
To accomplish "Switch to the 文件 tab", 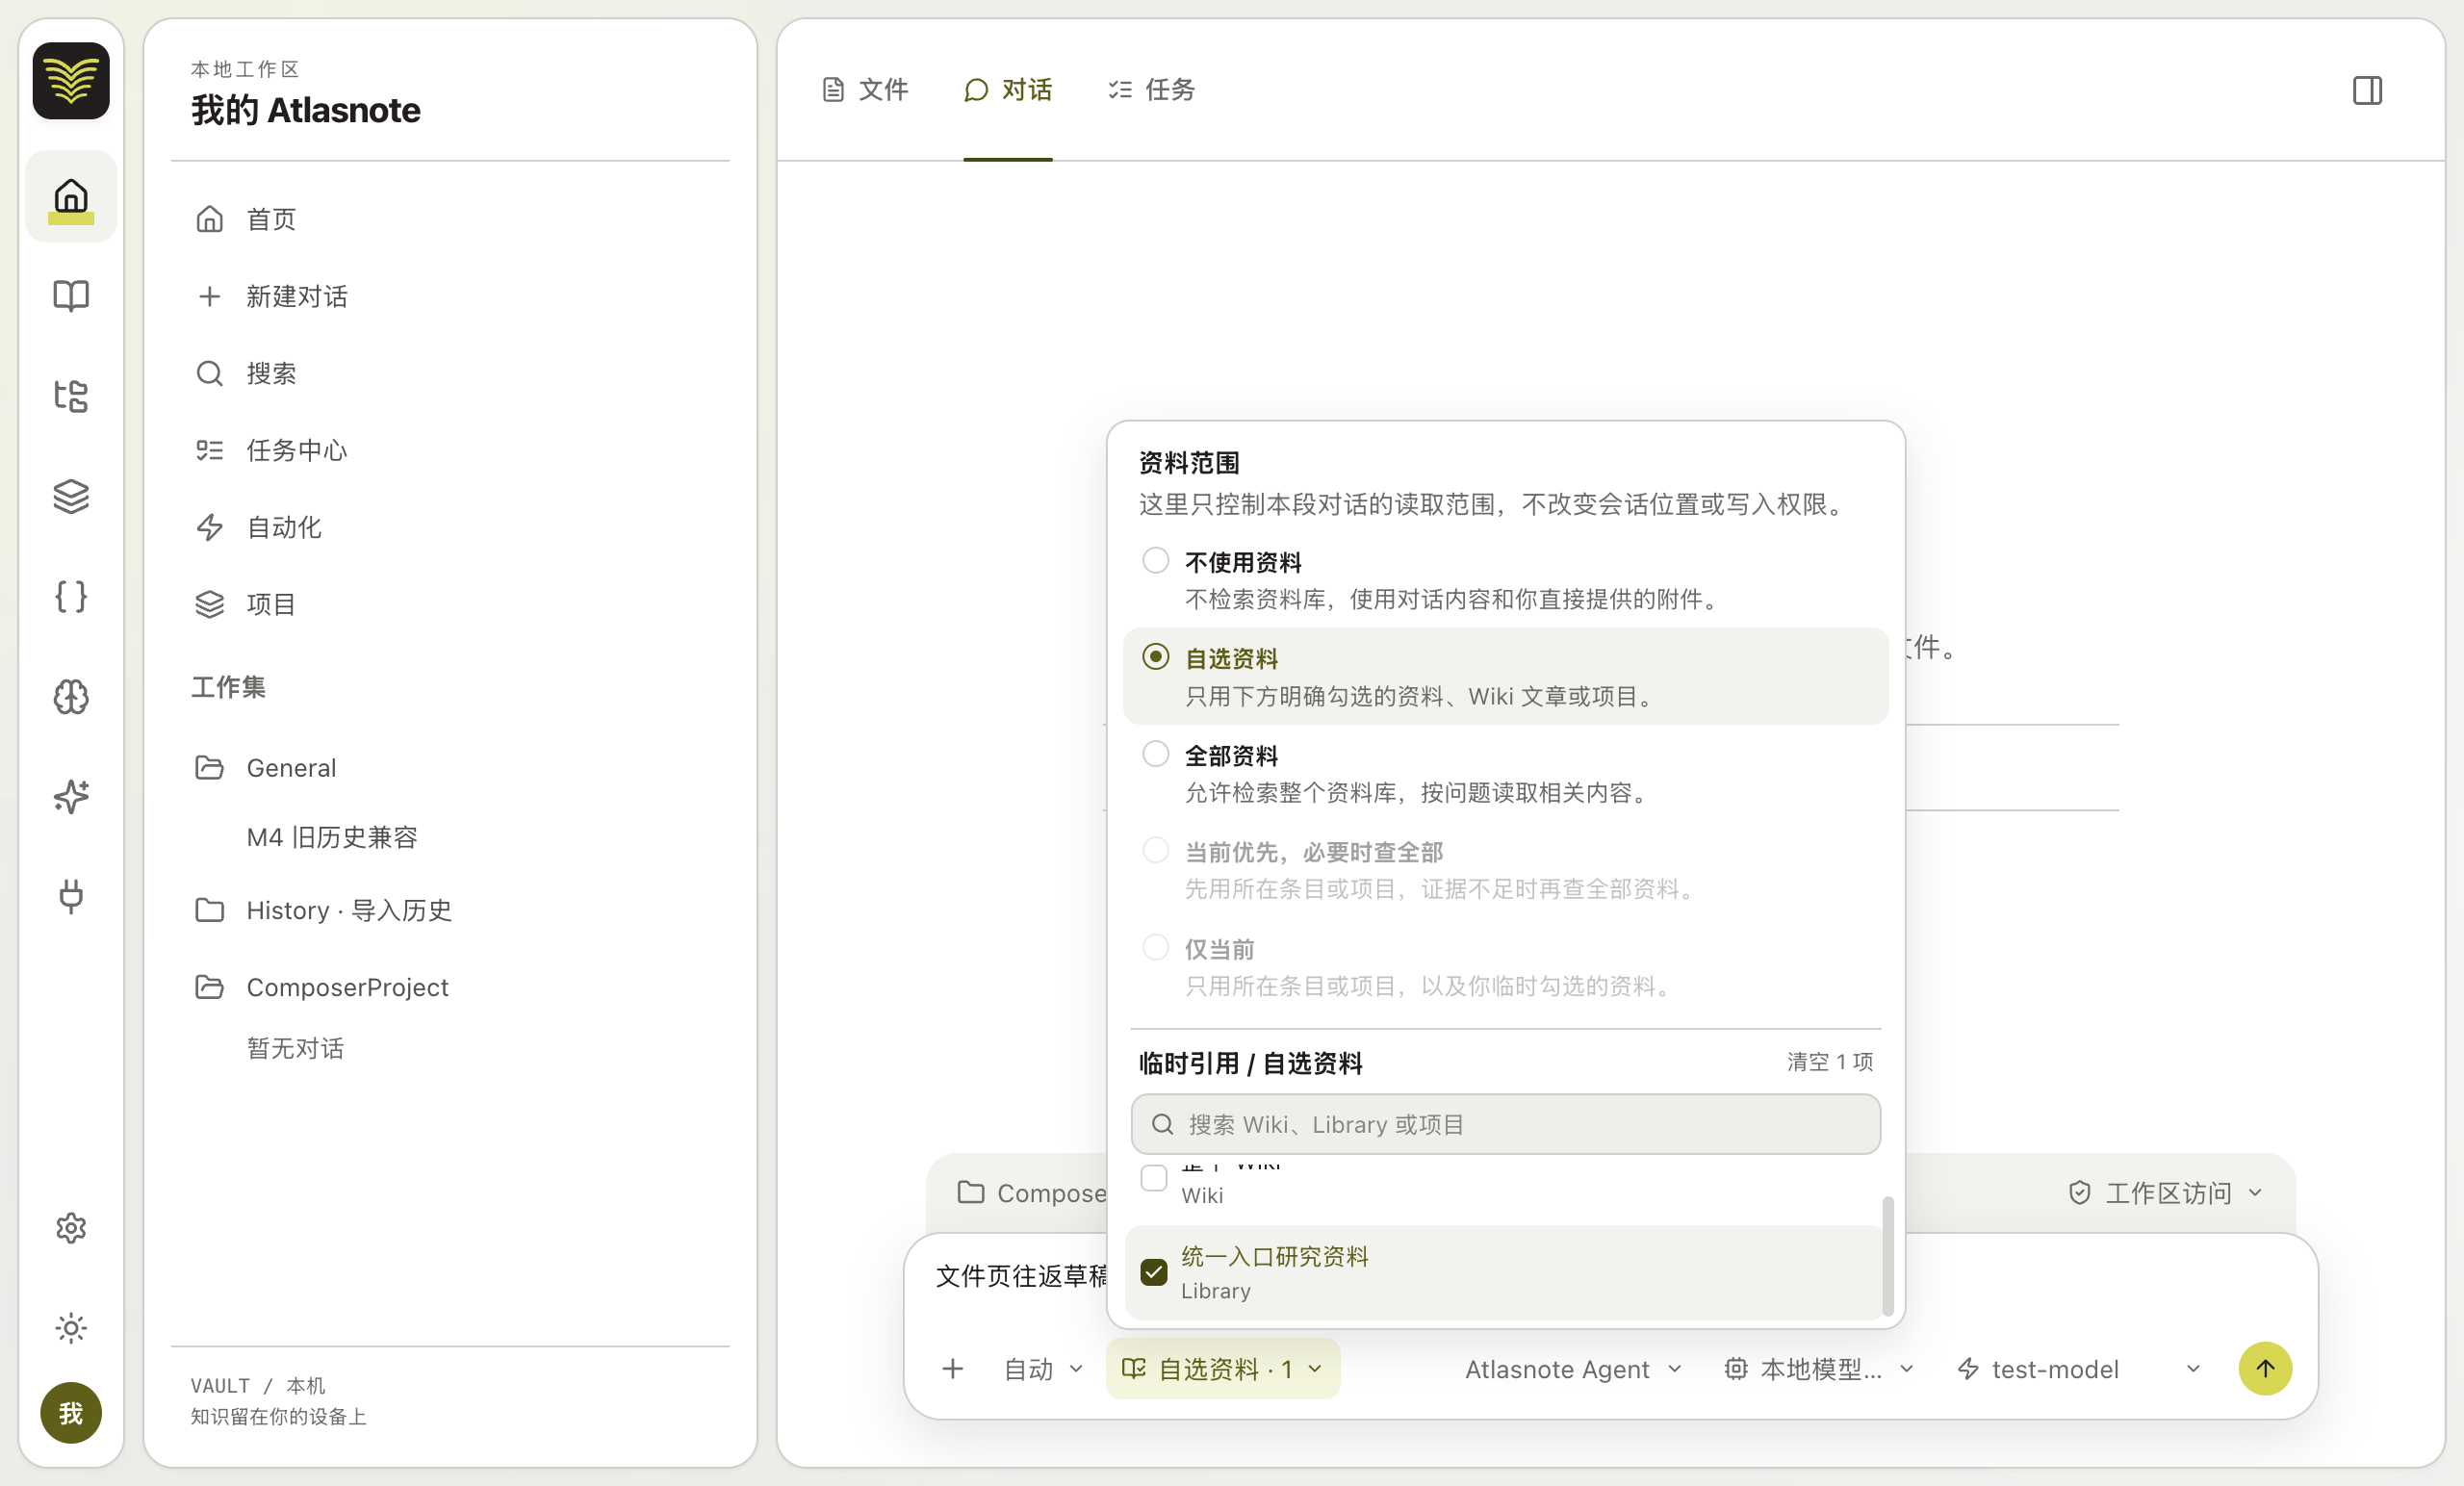I will pyautogui.click(x=865, y=90).
